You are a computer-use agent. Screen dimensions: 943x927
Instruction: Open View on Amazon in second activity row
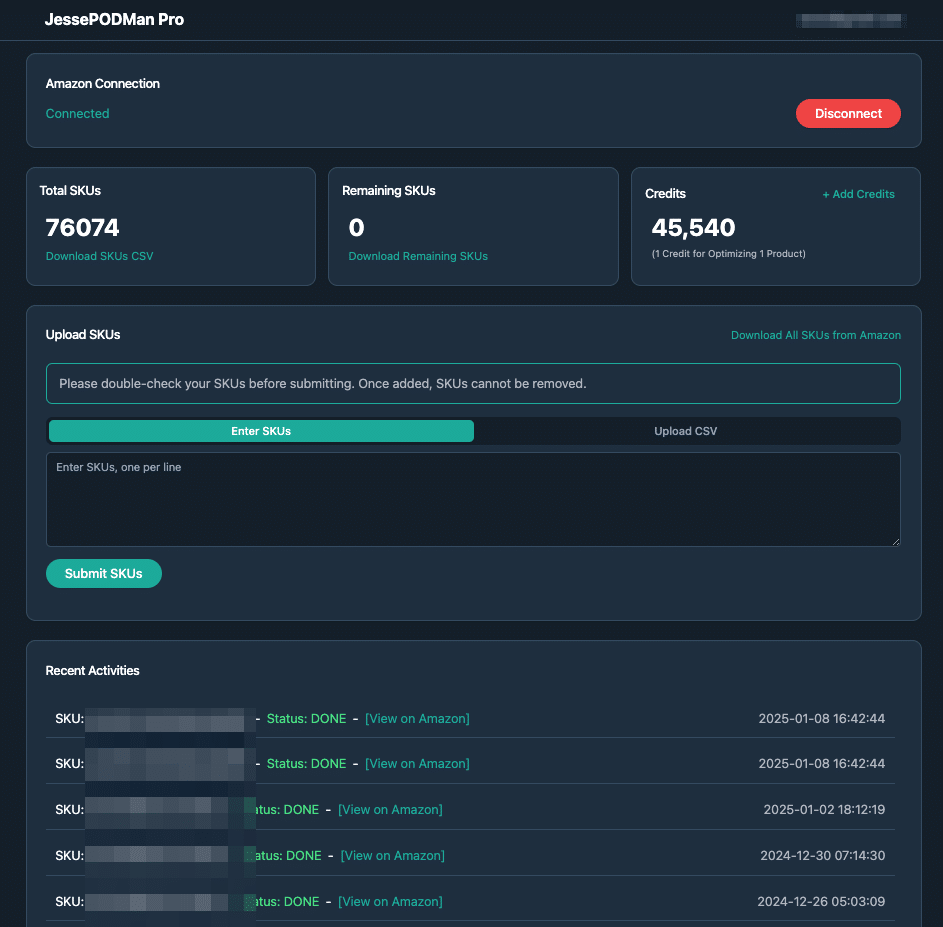pos(417,763)
